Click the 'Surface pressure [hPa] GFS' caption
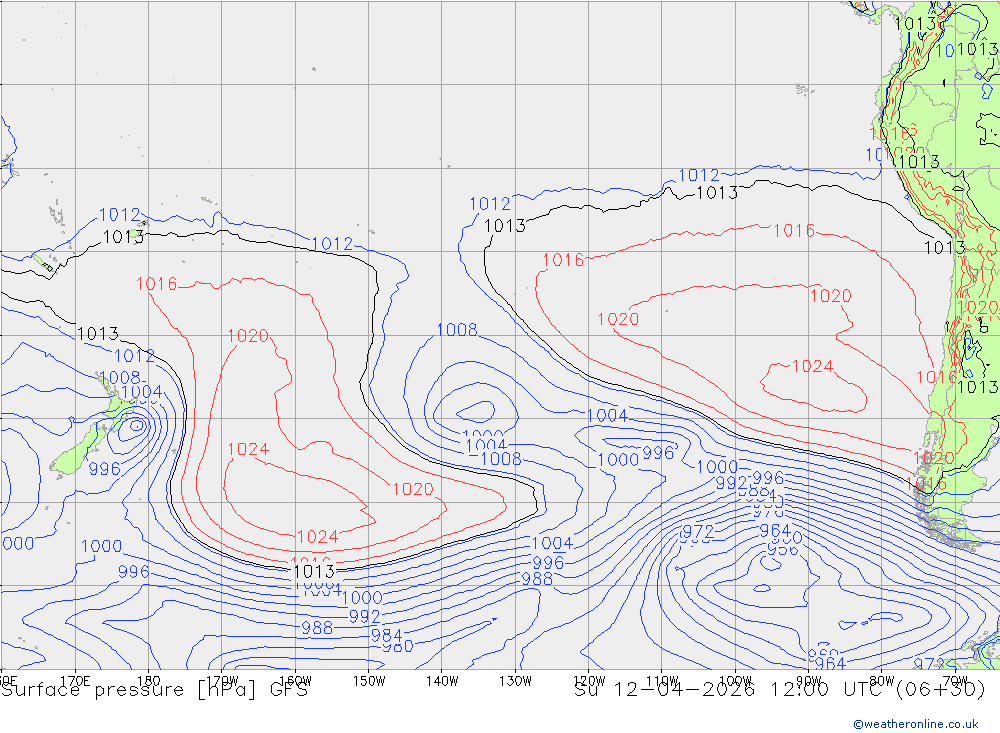This screenshot has width=1000, height=733. click(154, 690)
